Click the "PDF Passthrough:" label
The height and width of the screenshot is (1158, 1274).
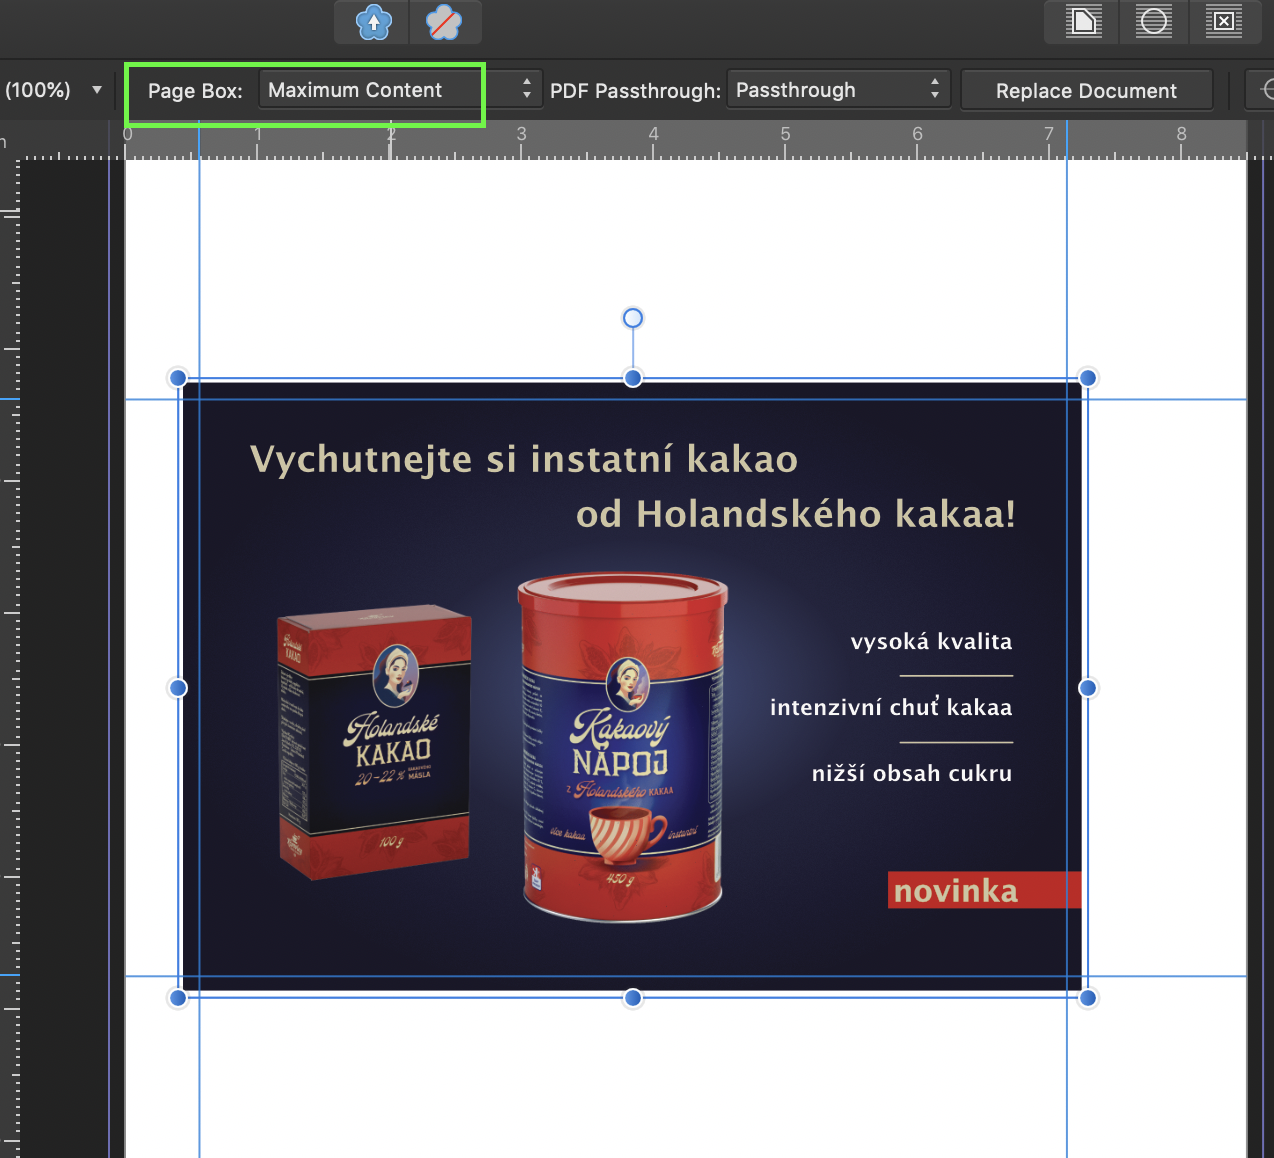[635, 91]
